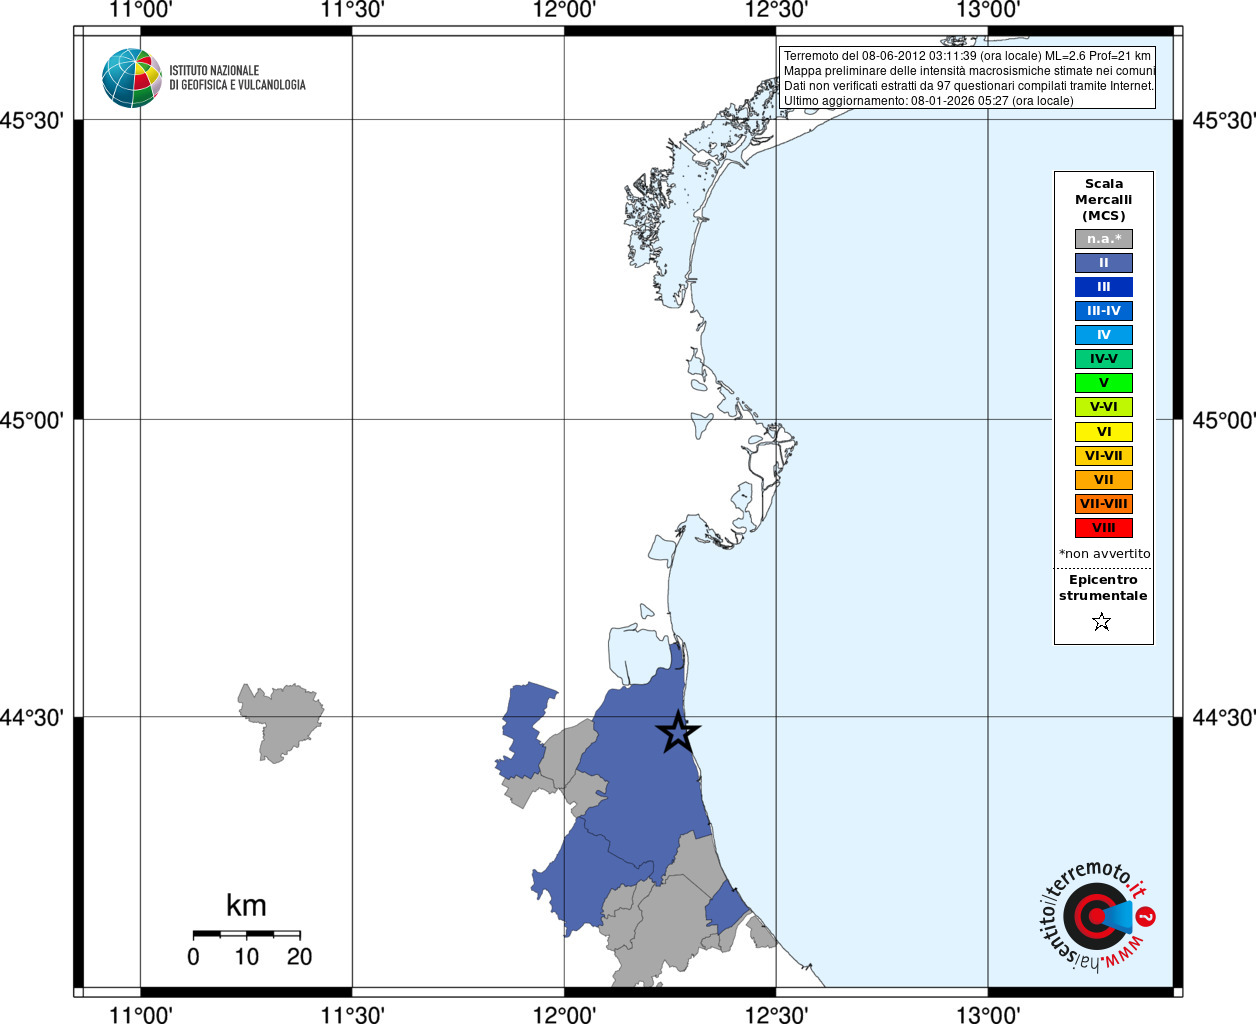
Task: Click the star symbol in the legend
Action: 1102,622
